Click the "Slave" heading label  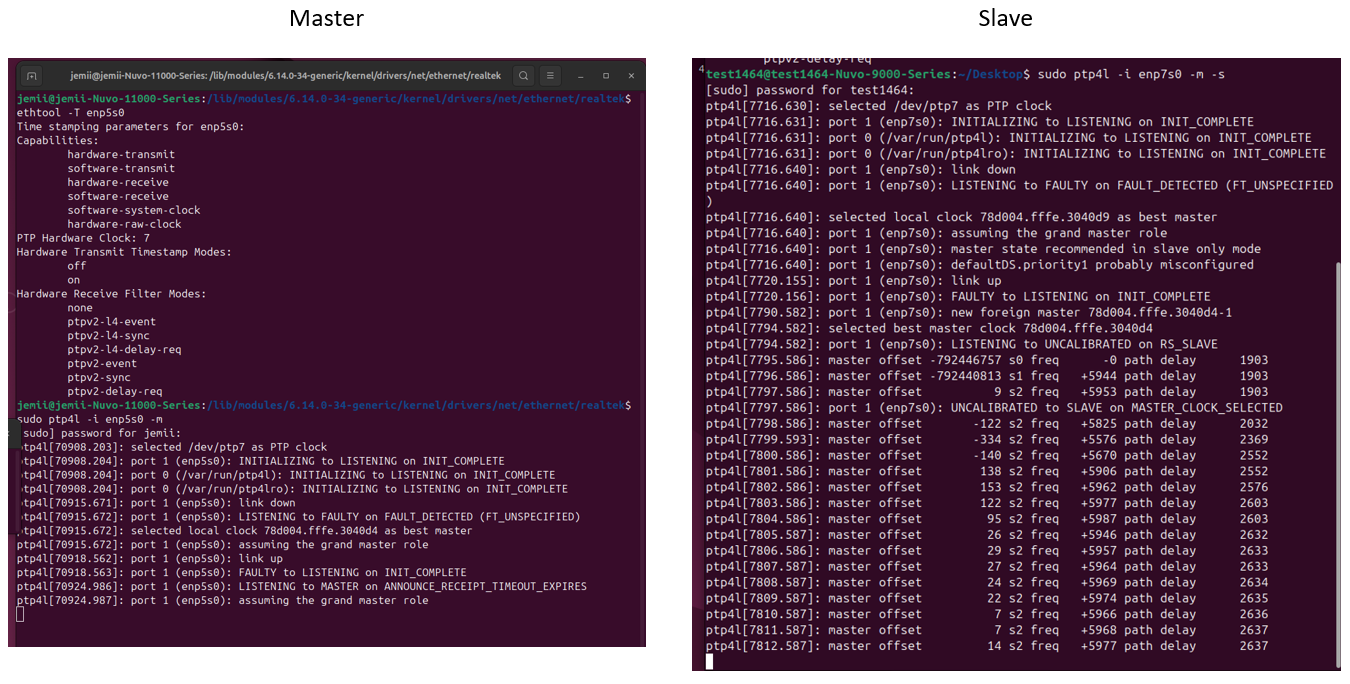point(1005,18)
